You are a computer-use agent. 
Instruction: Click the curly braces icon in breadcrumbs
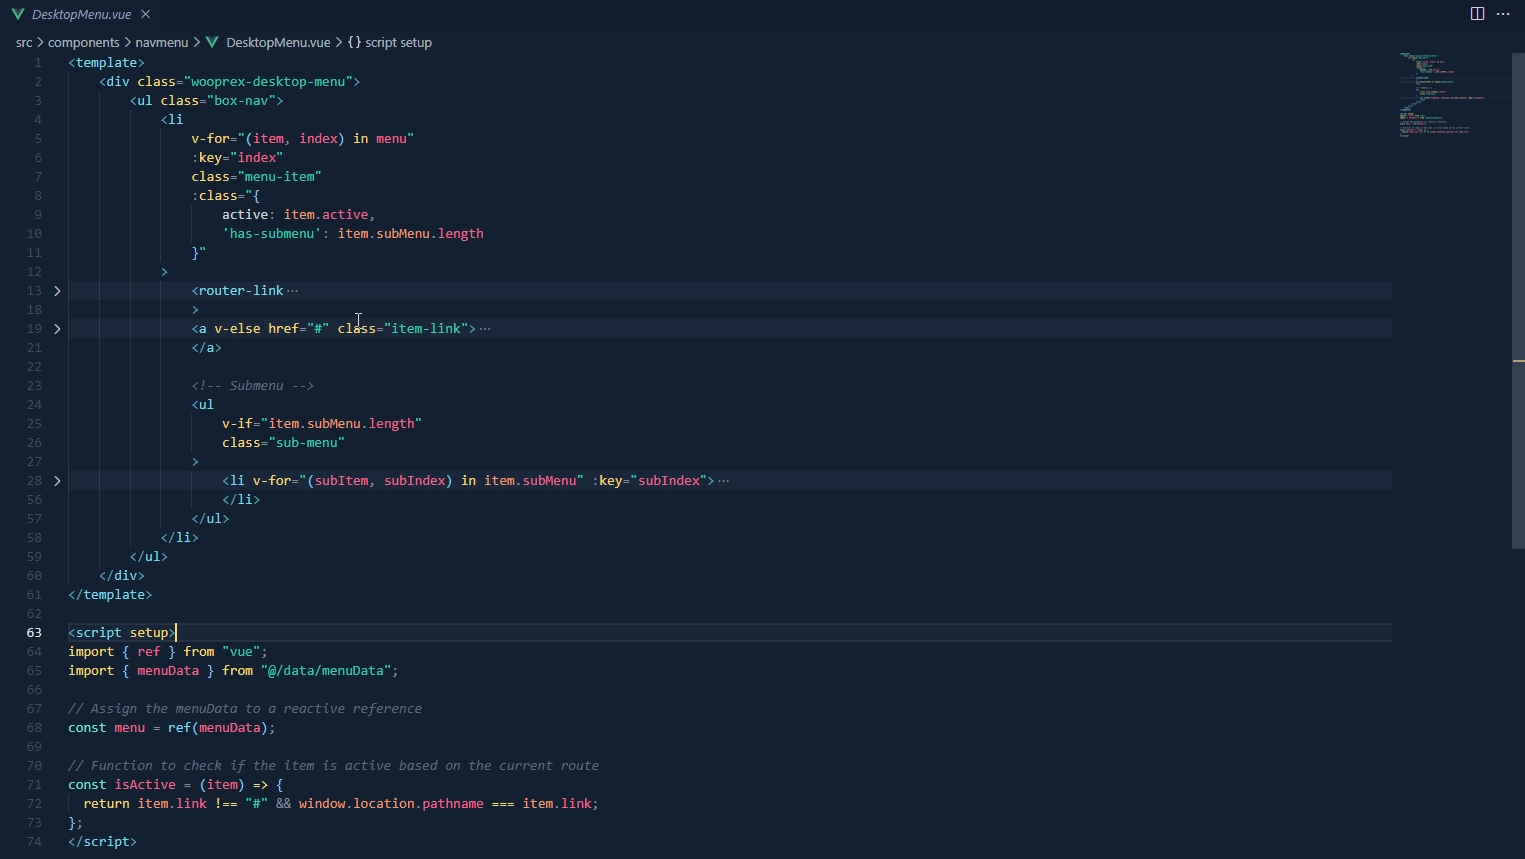coord(354,43)
